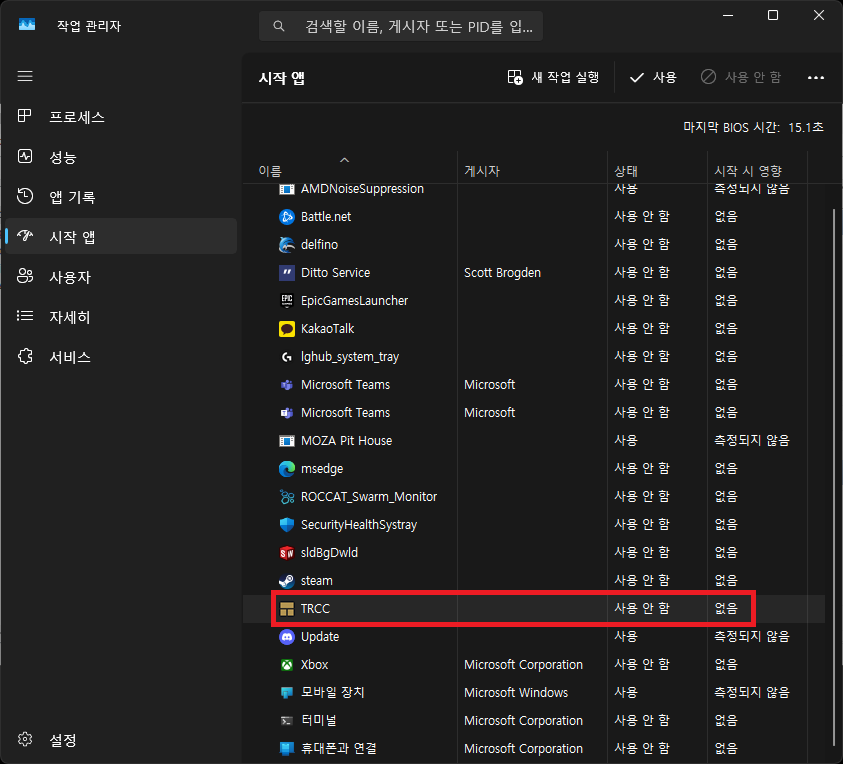
Task: Minimize the Task Manager window
Action: click(728, 15)
